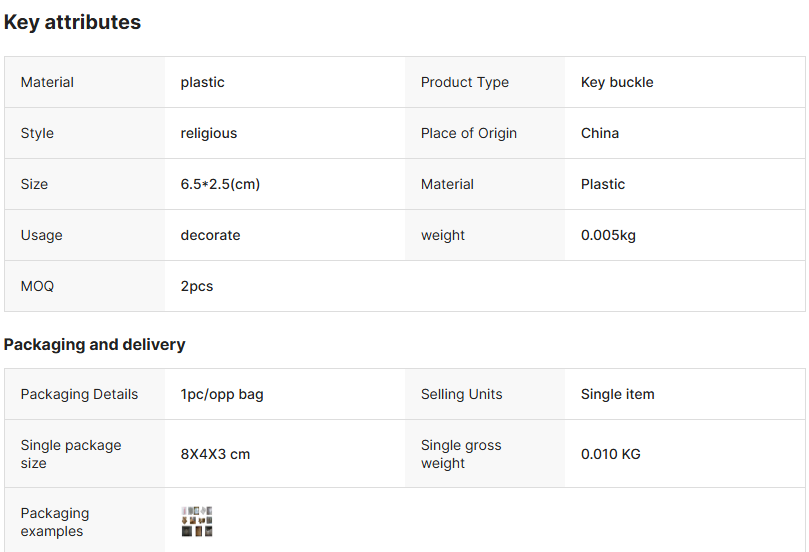Image resolution: width=809 pixels, height=552 pixels.
Task: Click the MOQ attribute label
Action: pos(37,286)
